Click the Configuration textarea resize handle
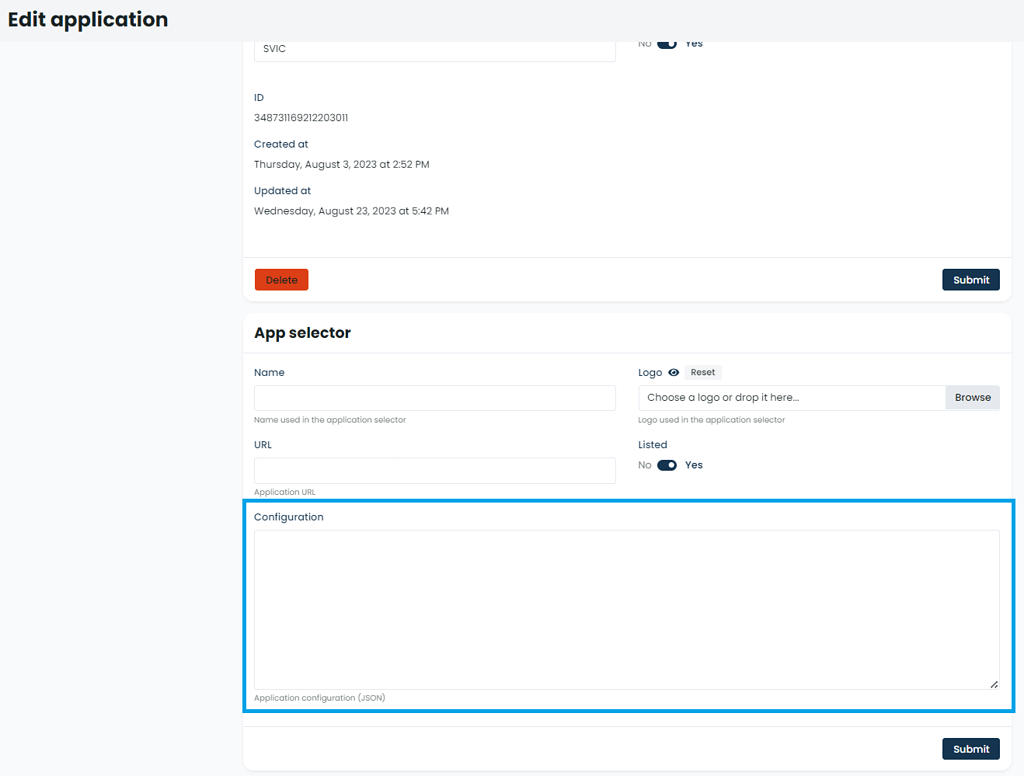1024x776 pixels. [x=993, y=684]
